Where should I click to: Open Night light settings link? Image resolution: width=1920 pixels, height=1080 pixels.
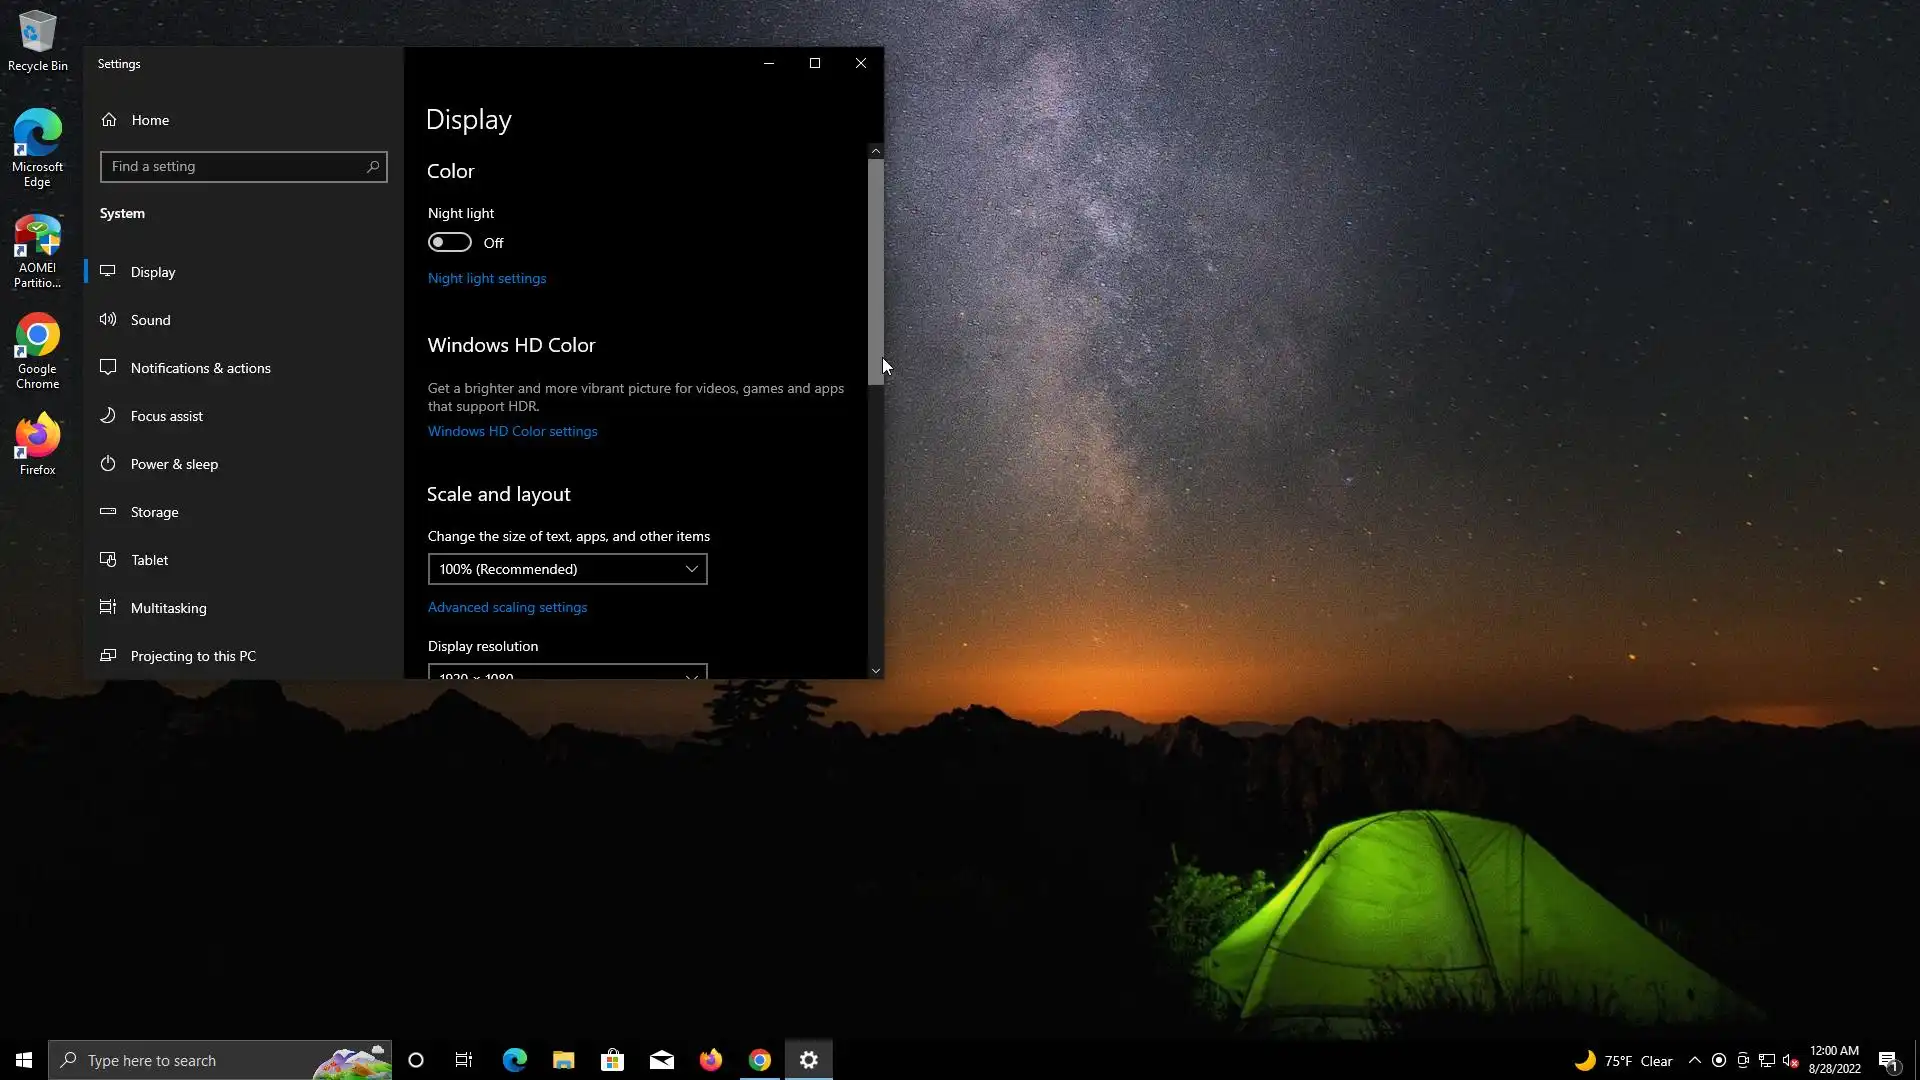pos(487,279)
